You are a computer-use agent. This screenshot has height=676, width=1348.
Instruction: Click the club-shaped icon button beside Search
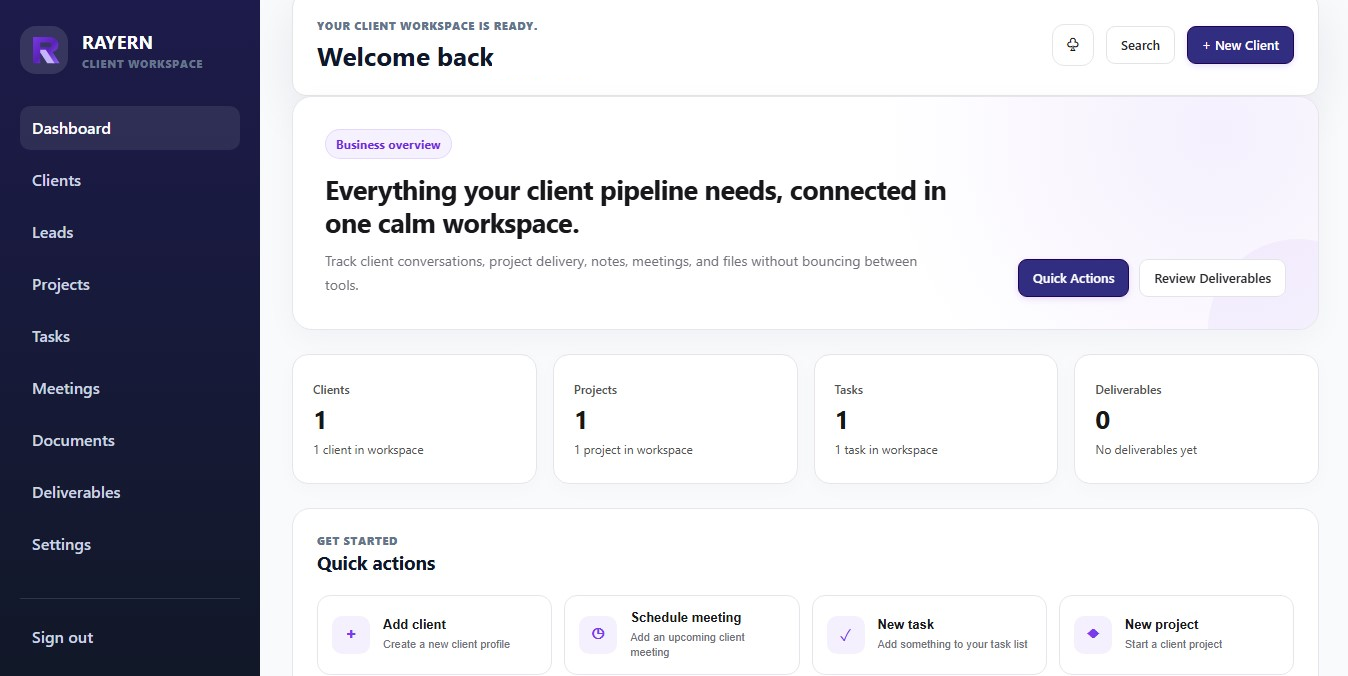point(1073,45)
